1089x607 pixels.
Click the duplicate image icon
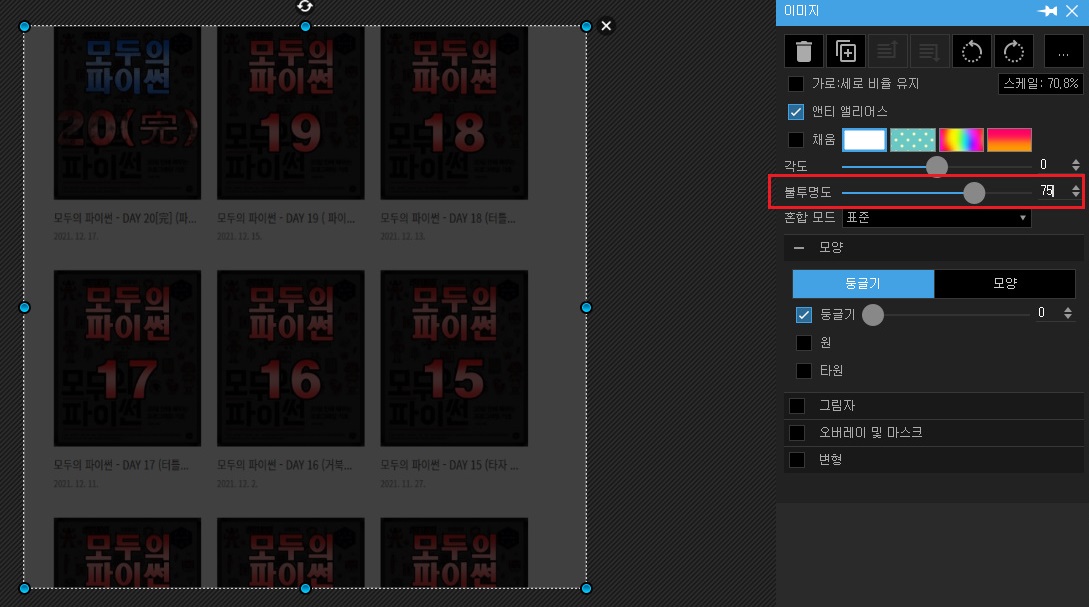[x=845, y=51]
